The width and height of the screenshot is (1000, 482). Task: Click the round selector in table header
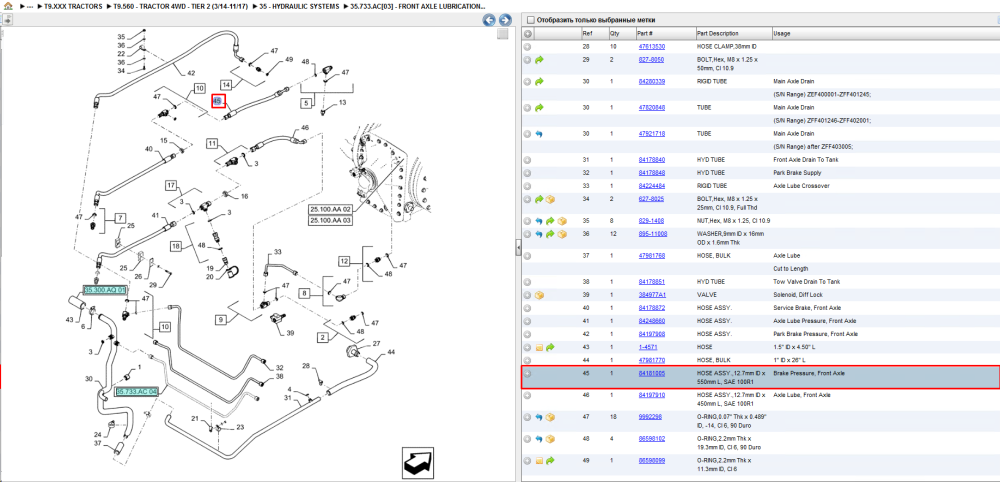click(527, 34)
